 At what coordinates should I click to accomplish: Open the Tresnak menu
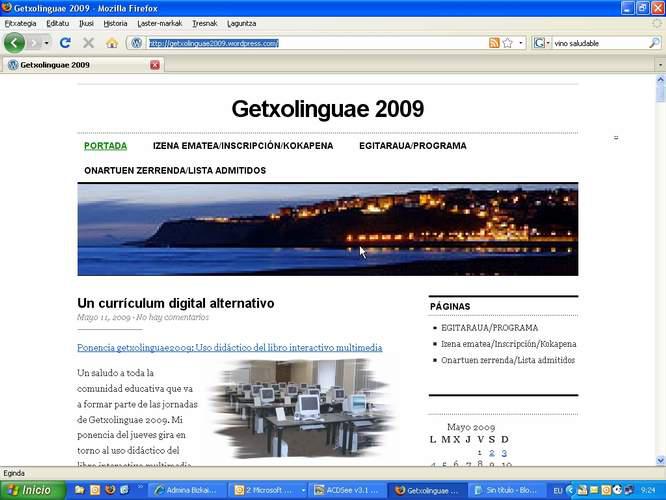coord(205,24)
